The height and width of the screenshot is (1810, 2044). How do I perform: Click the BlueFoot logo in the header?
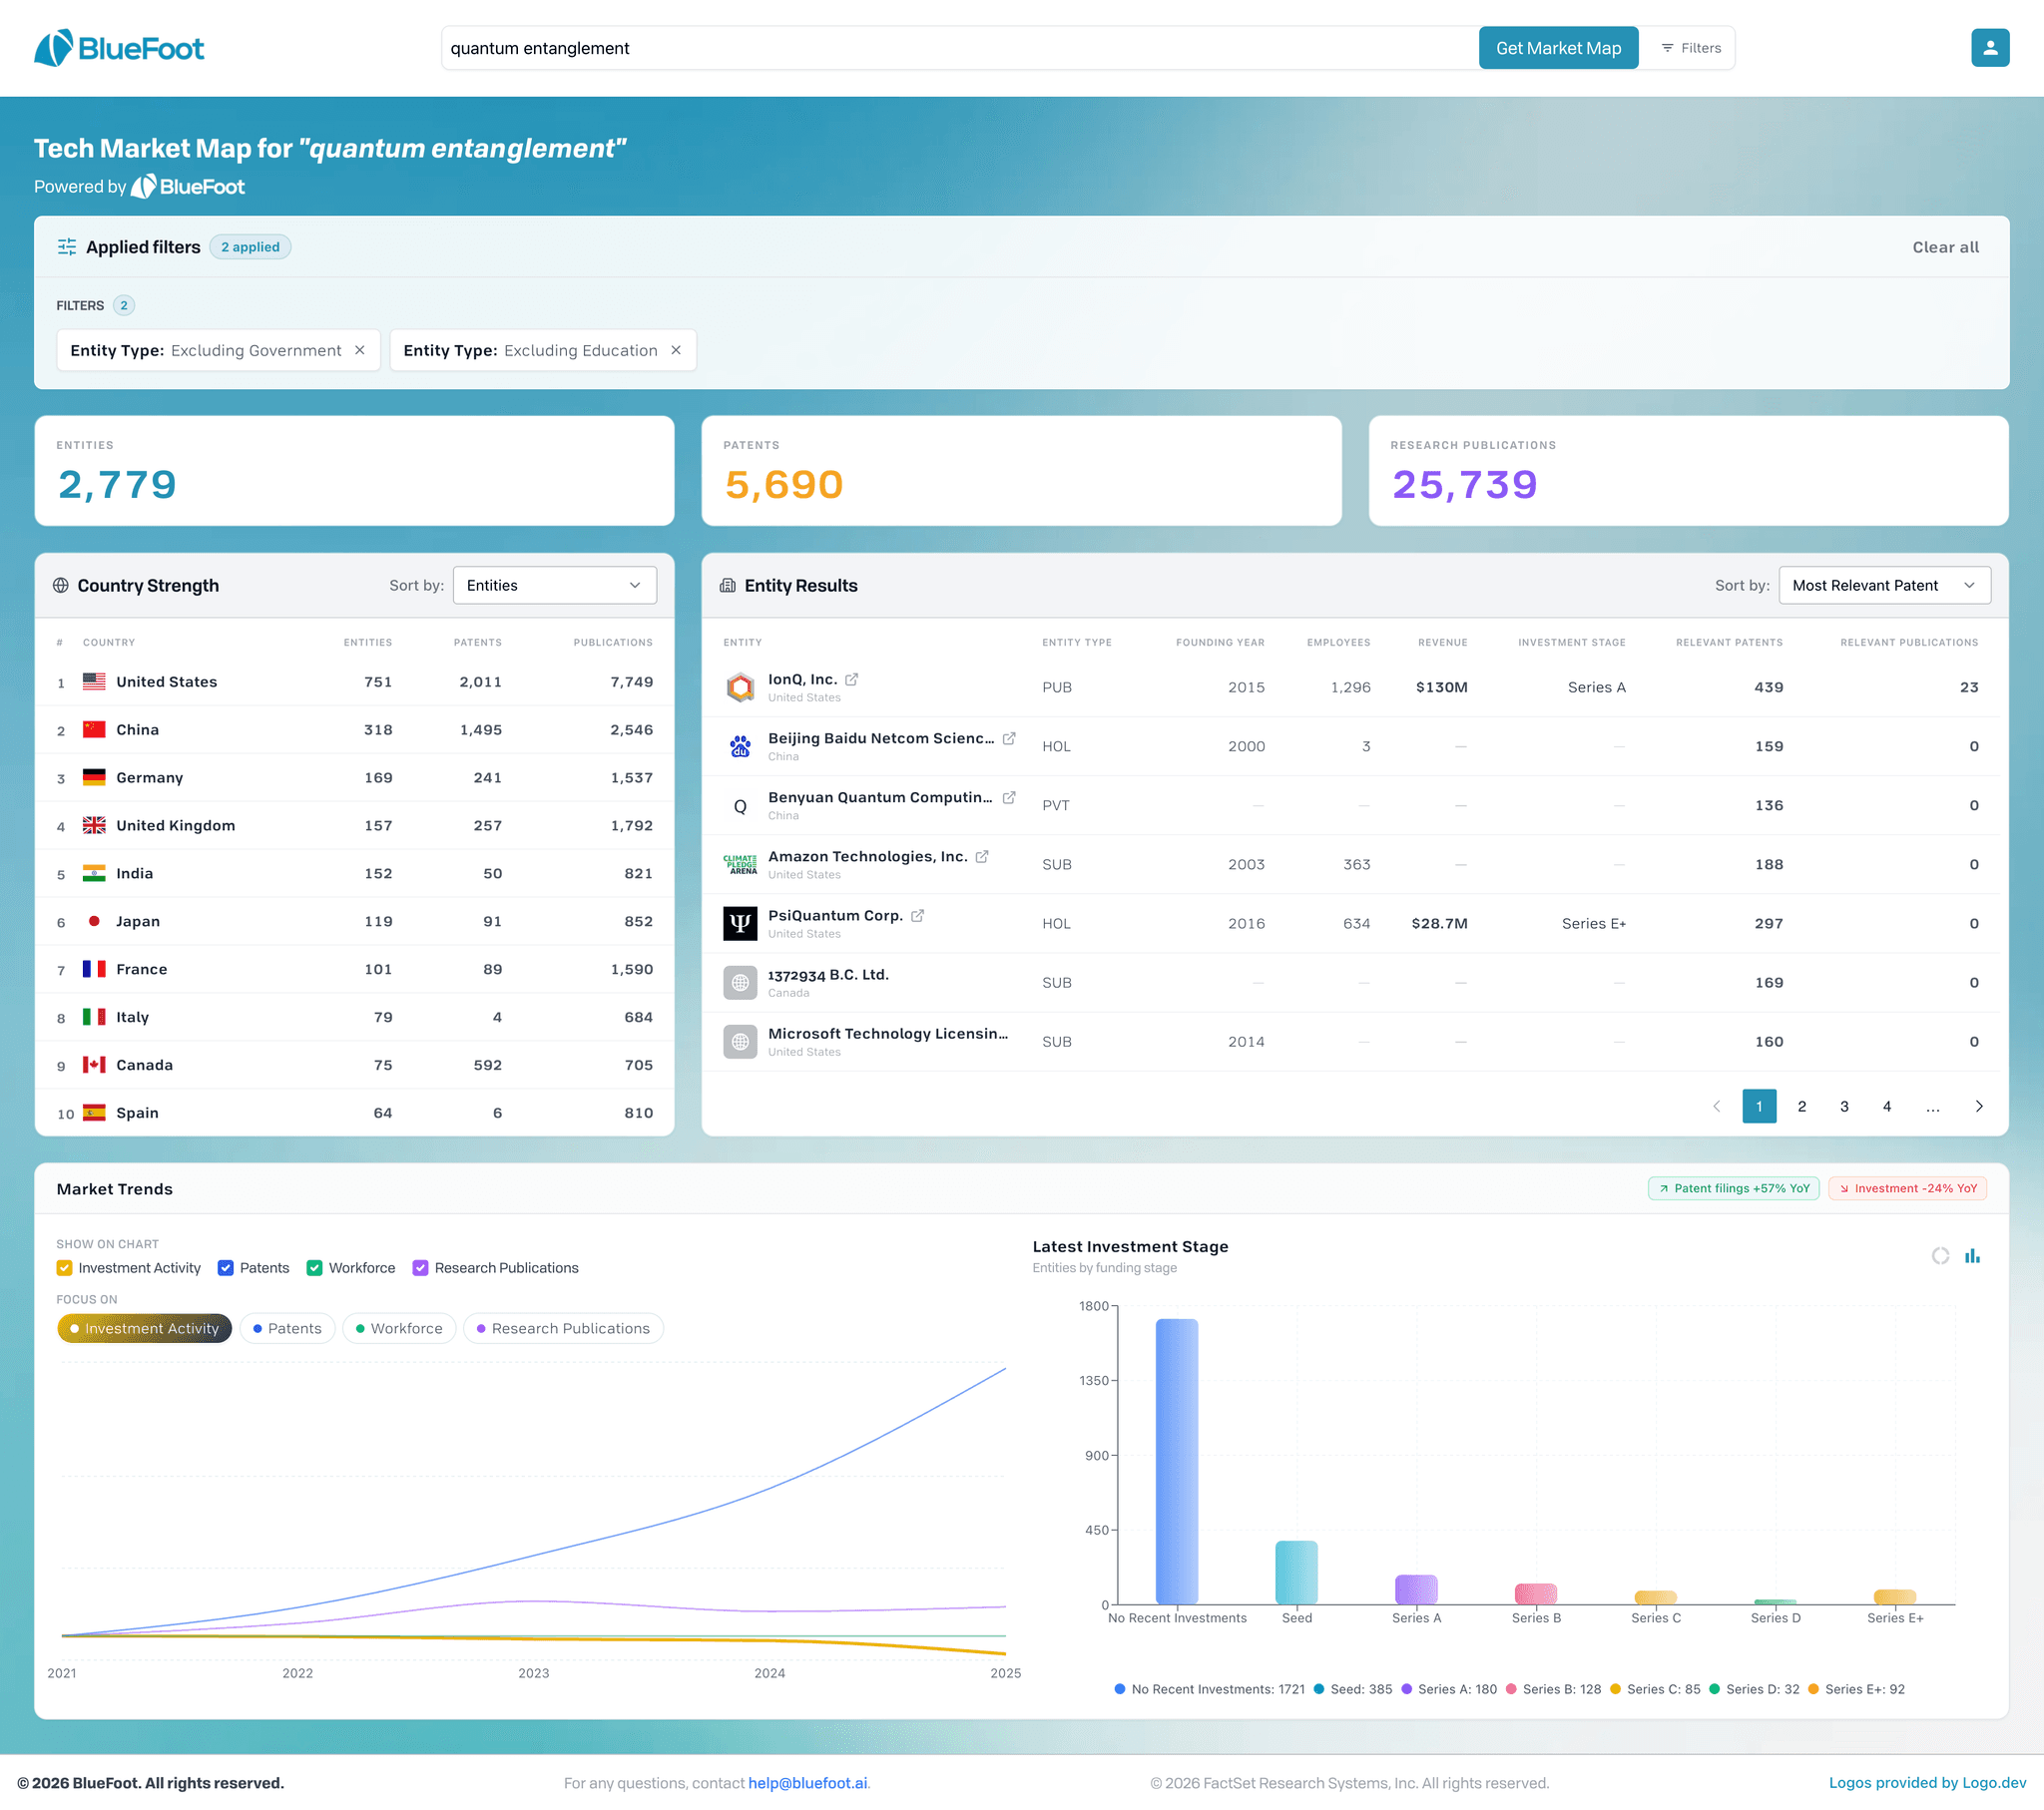click(x=119, y=48)
